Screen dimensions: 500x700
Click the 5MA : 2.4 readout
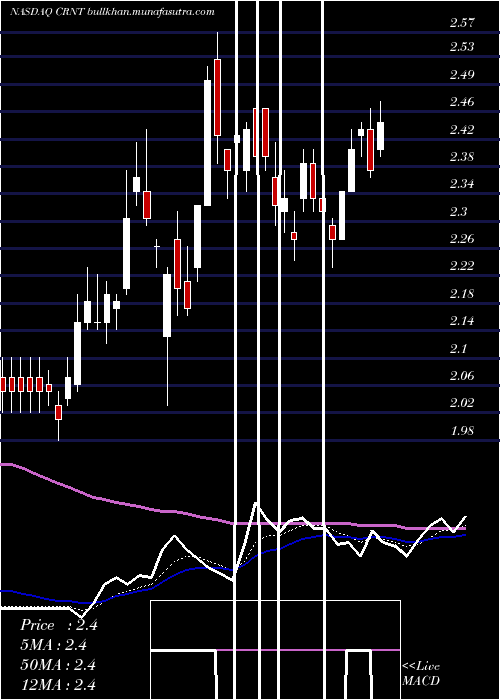point(54,645)
